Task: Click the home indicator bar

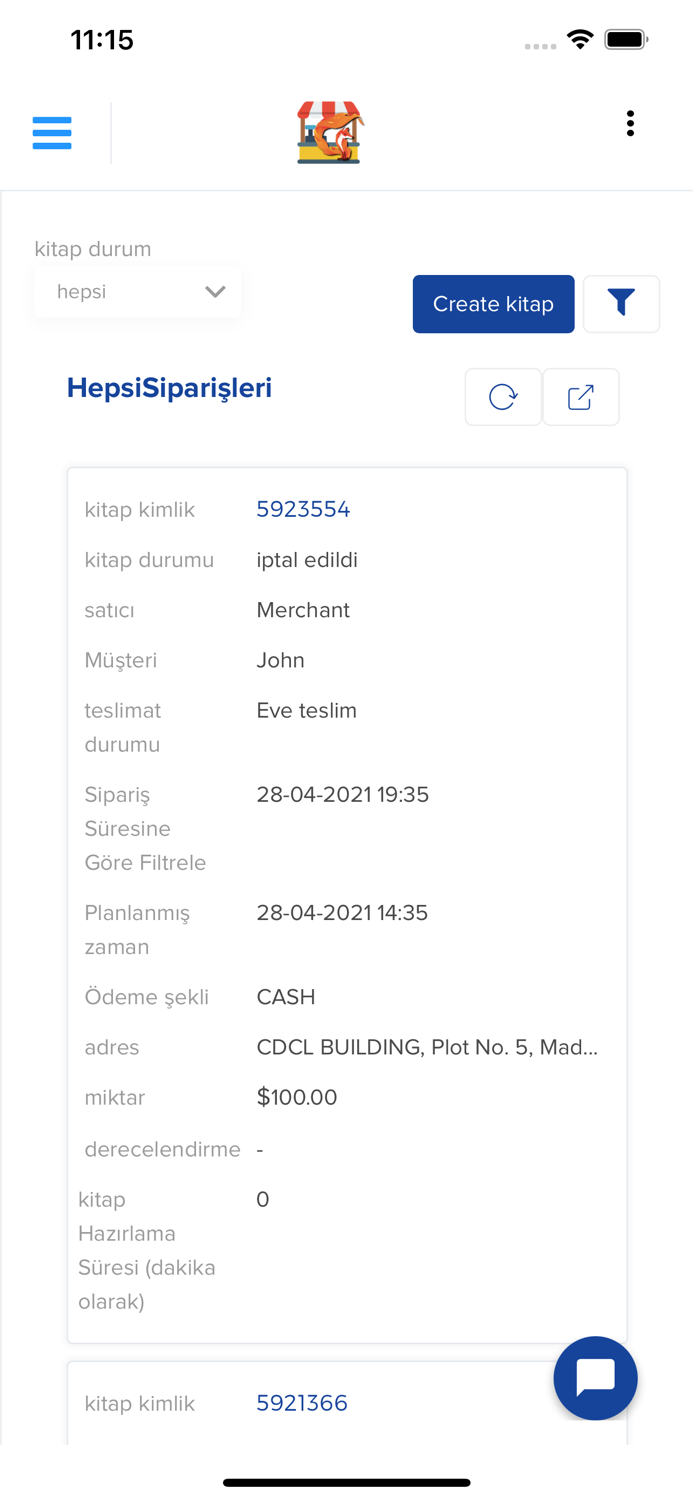Action: tap(346, 1483)
